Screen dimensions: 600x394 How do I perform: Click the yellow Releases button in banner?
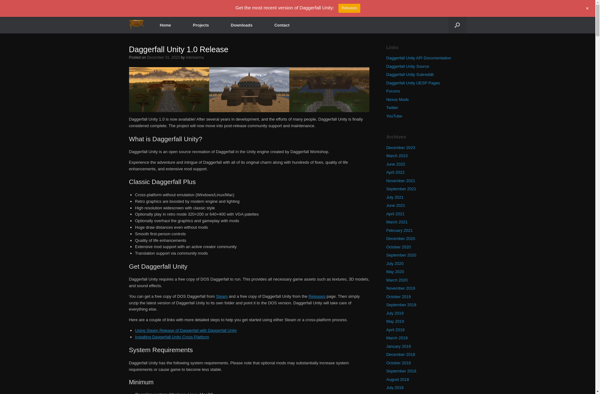(349, 8)
